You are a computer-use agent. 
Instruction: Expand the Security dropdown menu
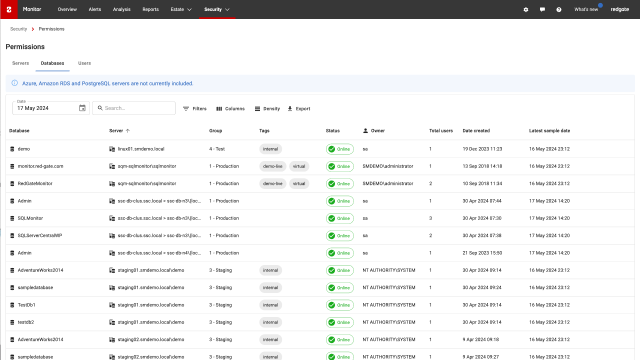coord(217,9)
